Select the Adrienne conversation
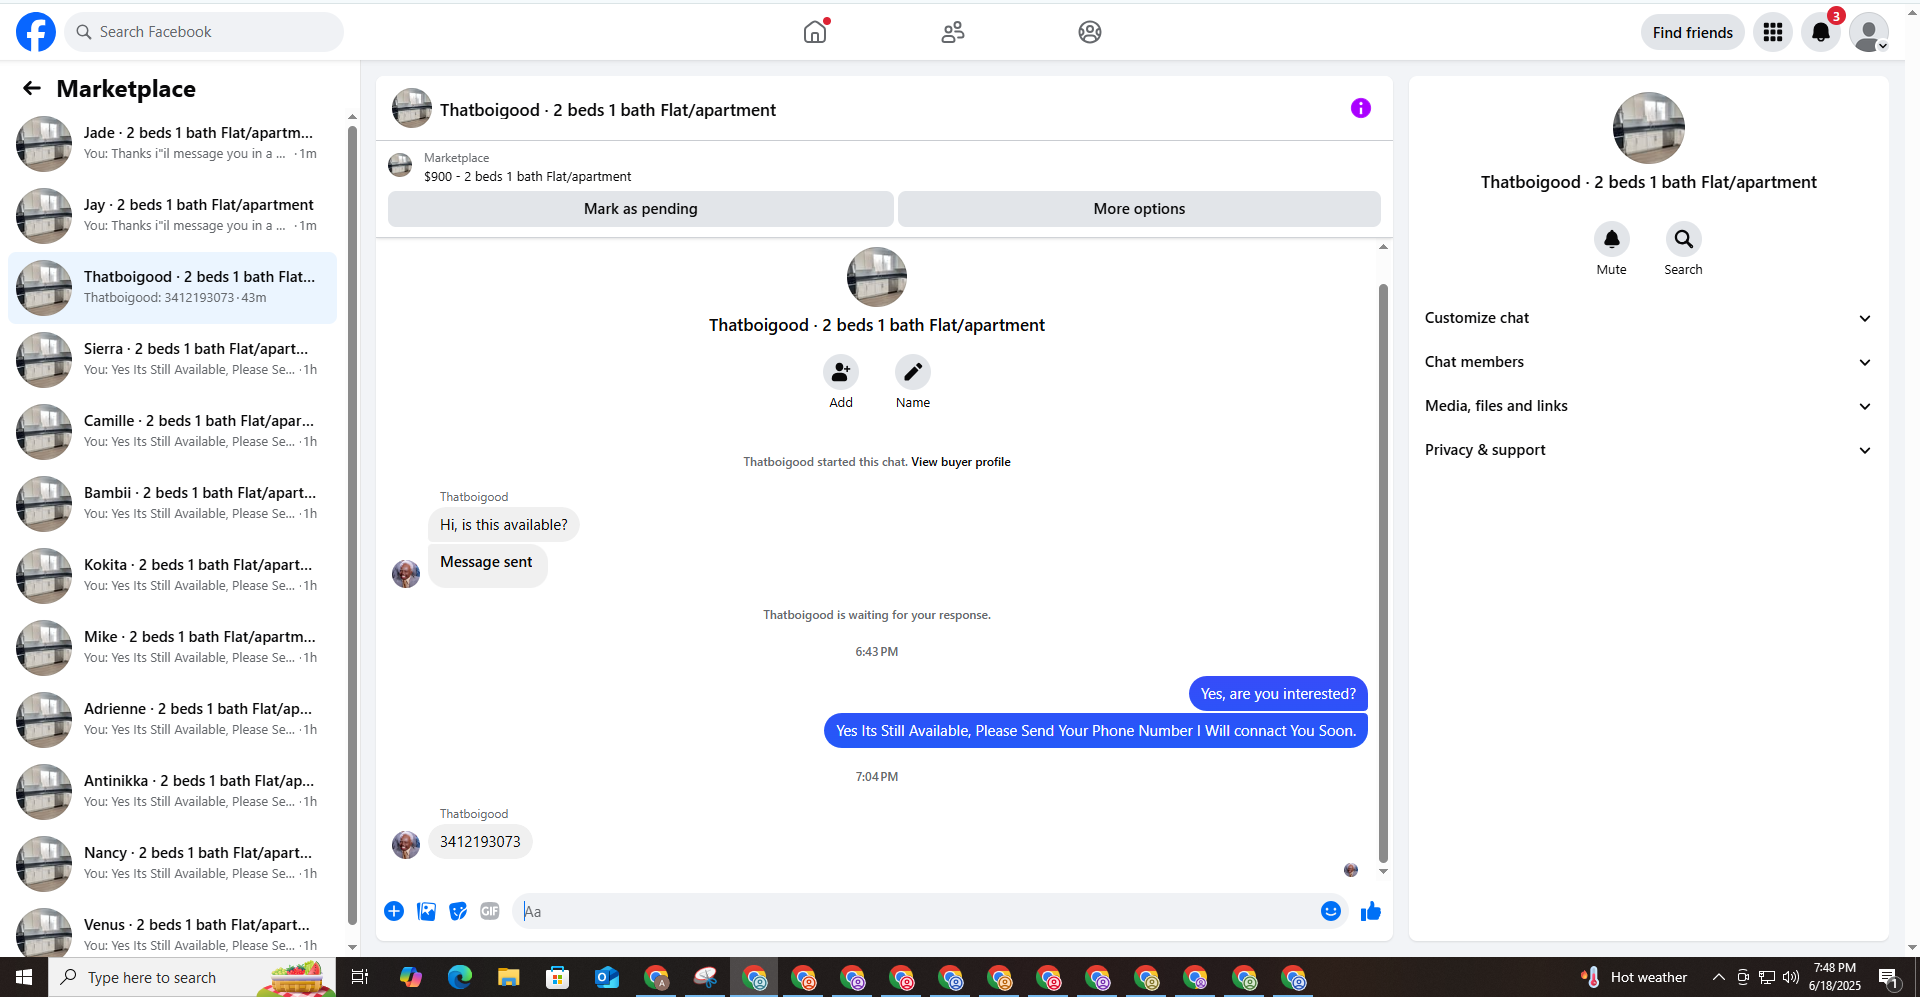This screenshot has height=997, width=1920. 172,720
